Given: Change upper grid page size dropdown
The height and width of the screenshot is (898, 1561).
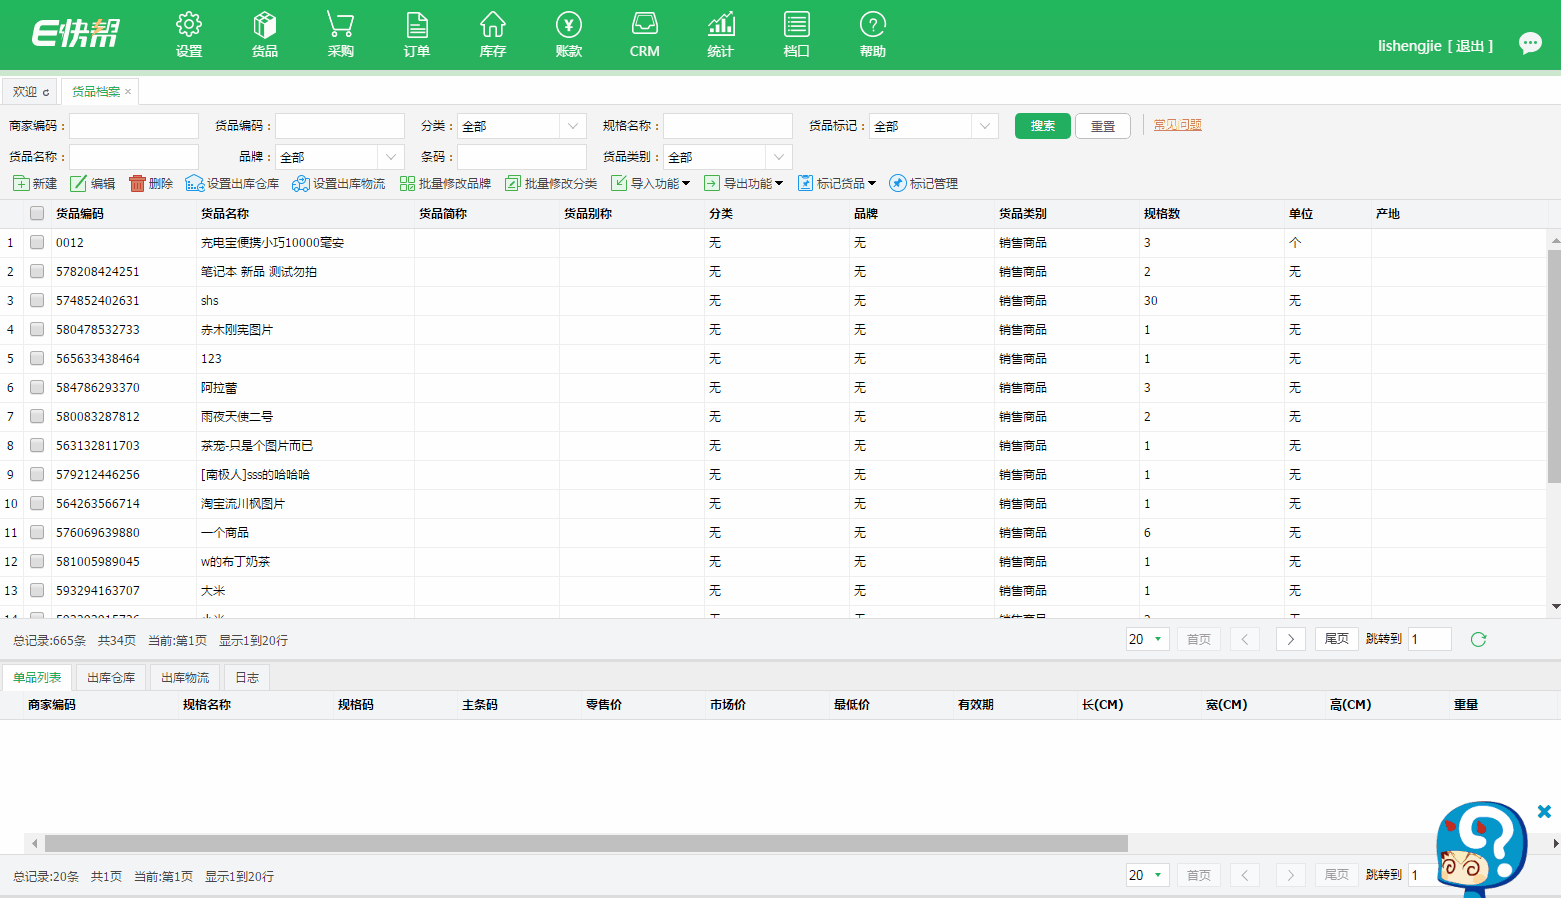Looking at the screenshot, I should 1147,639.
